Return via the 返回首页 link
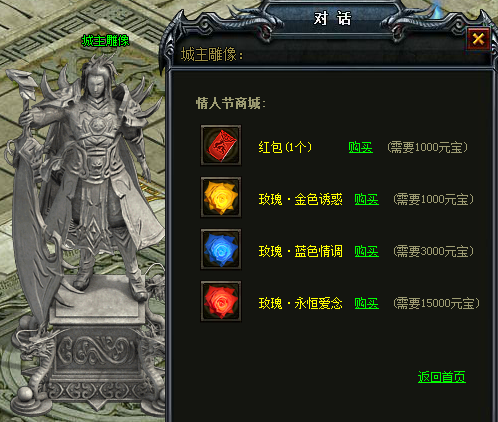 click(x=442, y=377)
